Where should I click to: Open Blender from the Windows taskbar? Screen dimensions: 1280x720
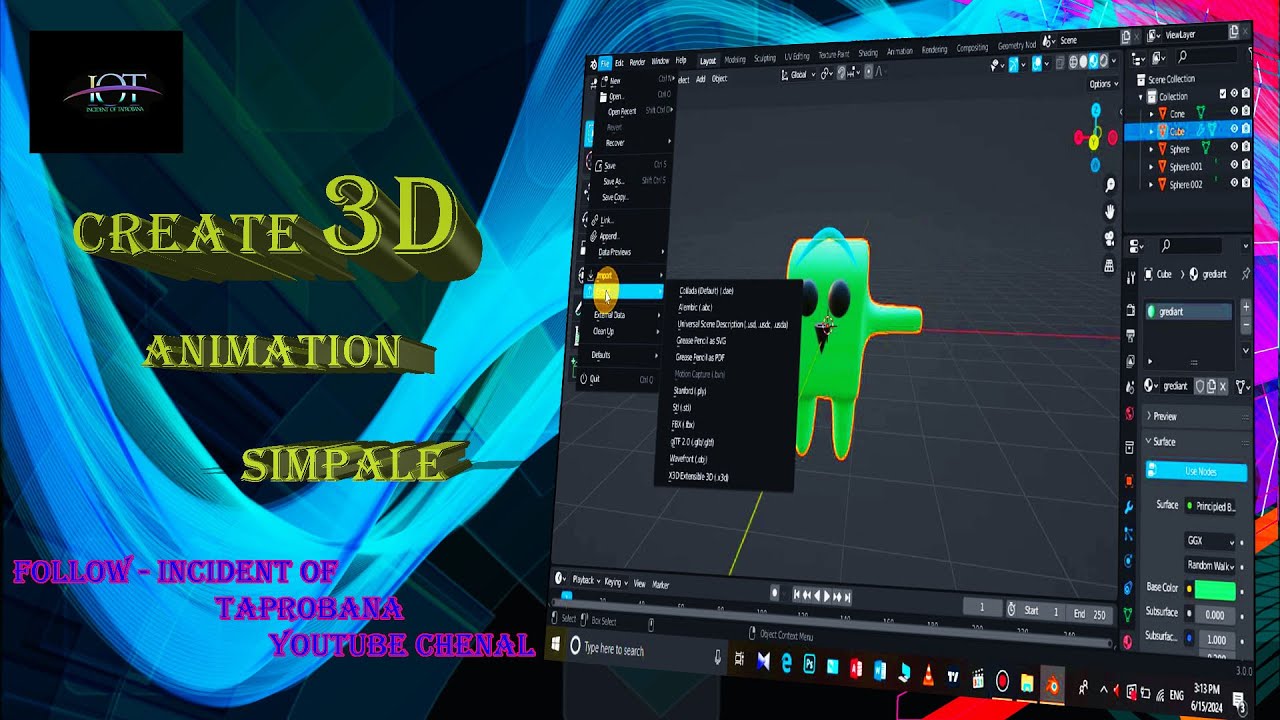click(x=1052, y=686)
